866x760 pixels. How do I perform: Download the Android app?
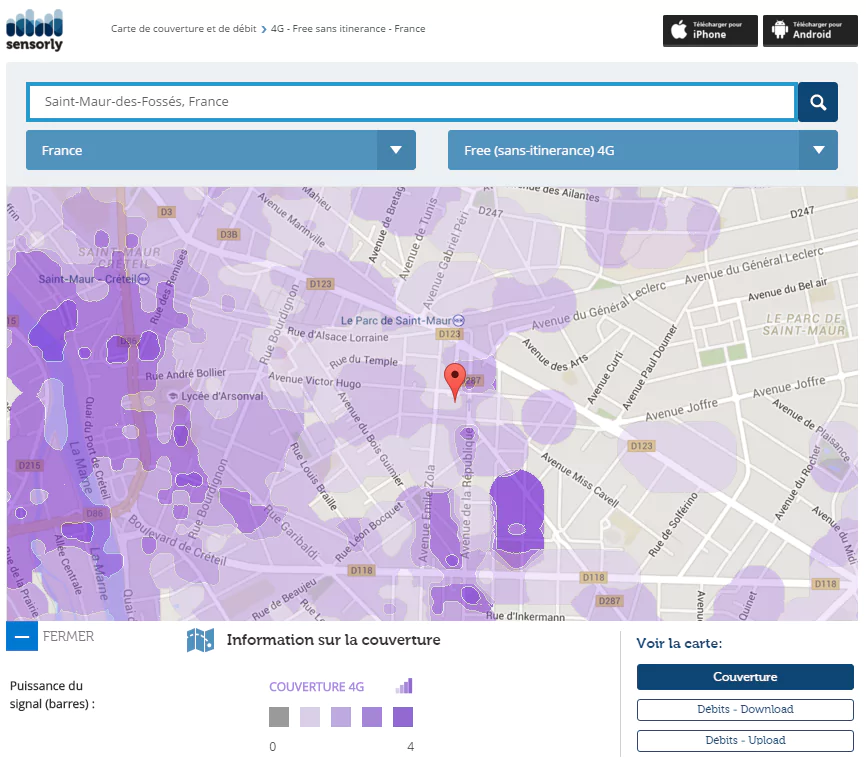point(810,30)
